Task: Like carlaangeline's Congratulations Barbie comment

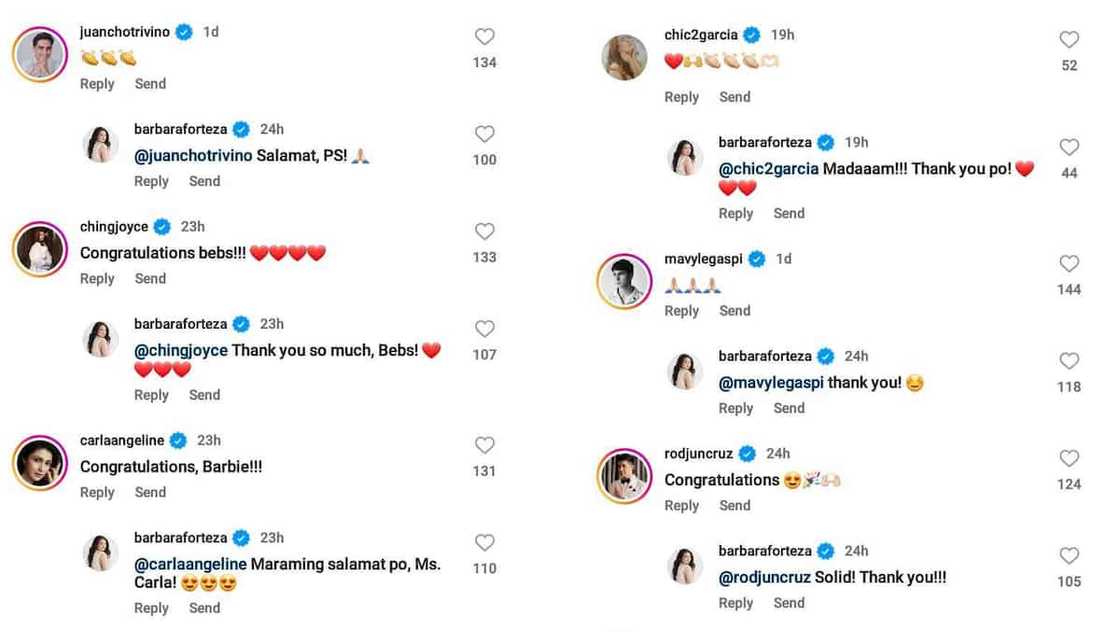Action: pyautogui.click(x=484, y=446)
